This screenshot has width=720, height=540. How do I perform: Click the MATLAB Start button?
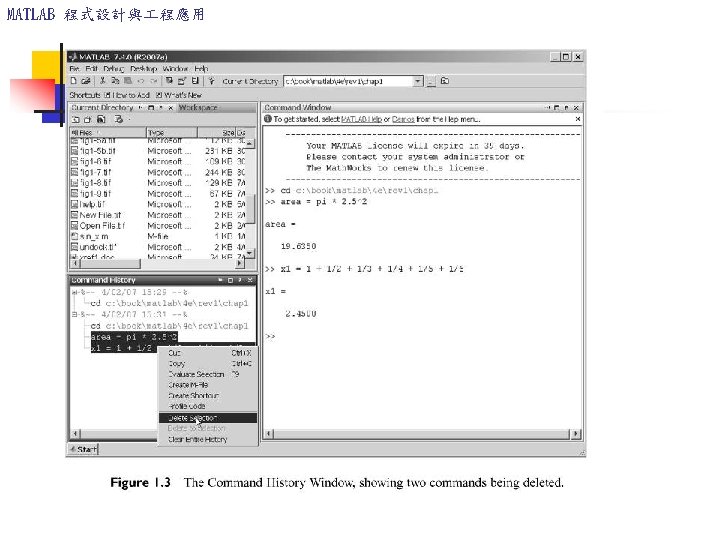(x=84, y=449)
